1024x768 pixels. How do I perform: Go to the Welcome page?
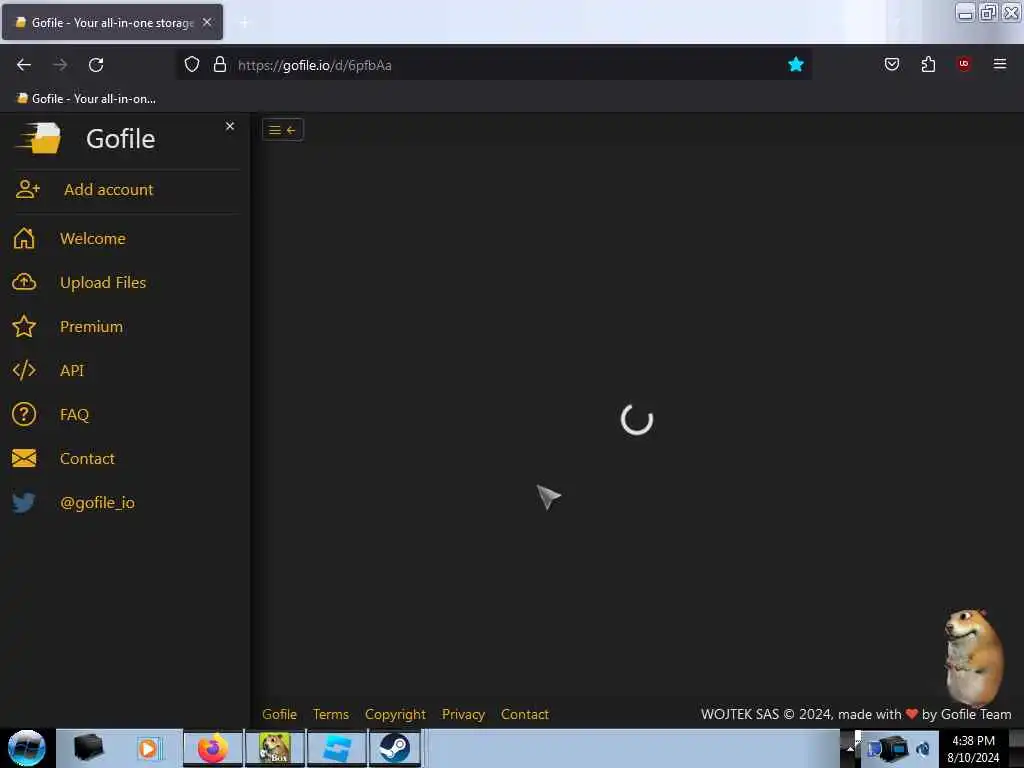click(x=93, y=238)
